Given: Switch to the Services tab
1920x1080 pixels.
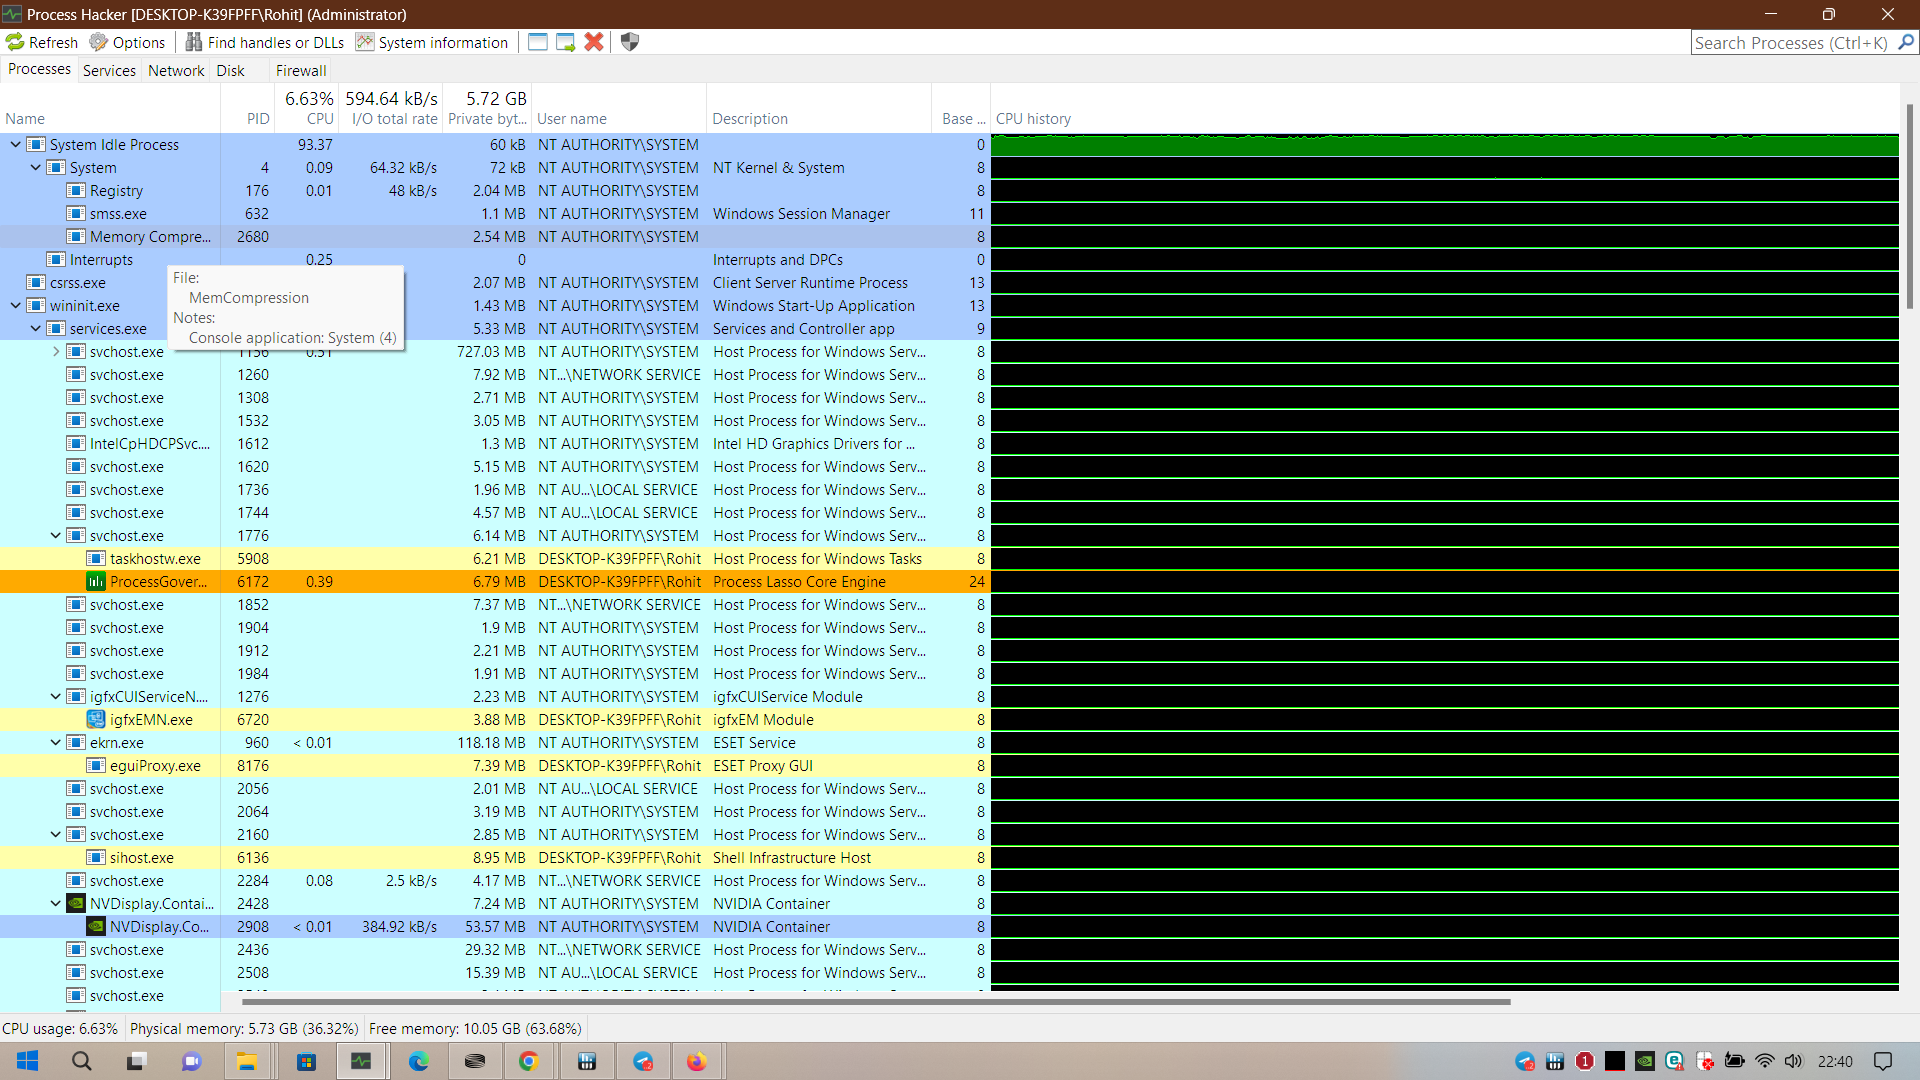Looking at the screenshot, I should tap(109, 70).
